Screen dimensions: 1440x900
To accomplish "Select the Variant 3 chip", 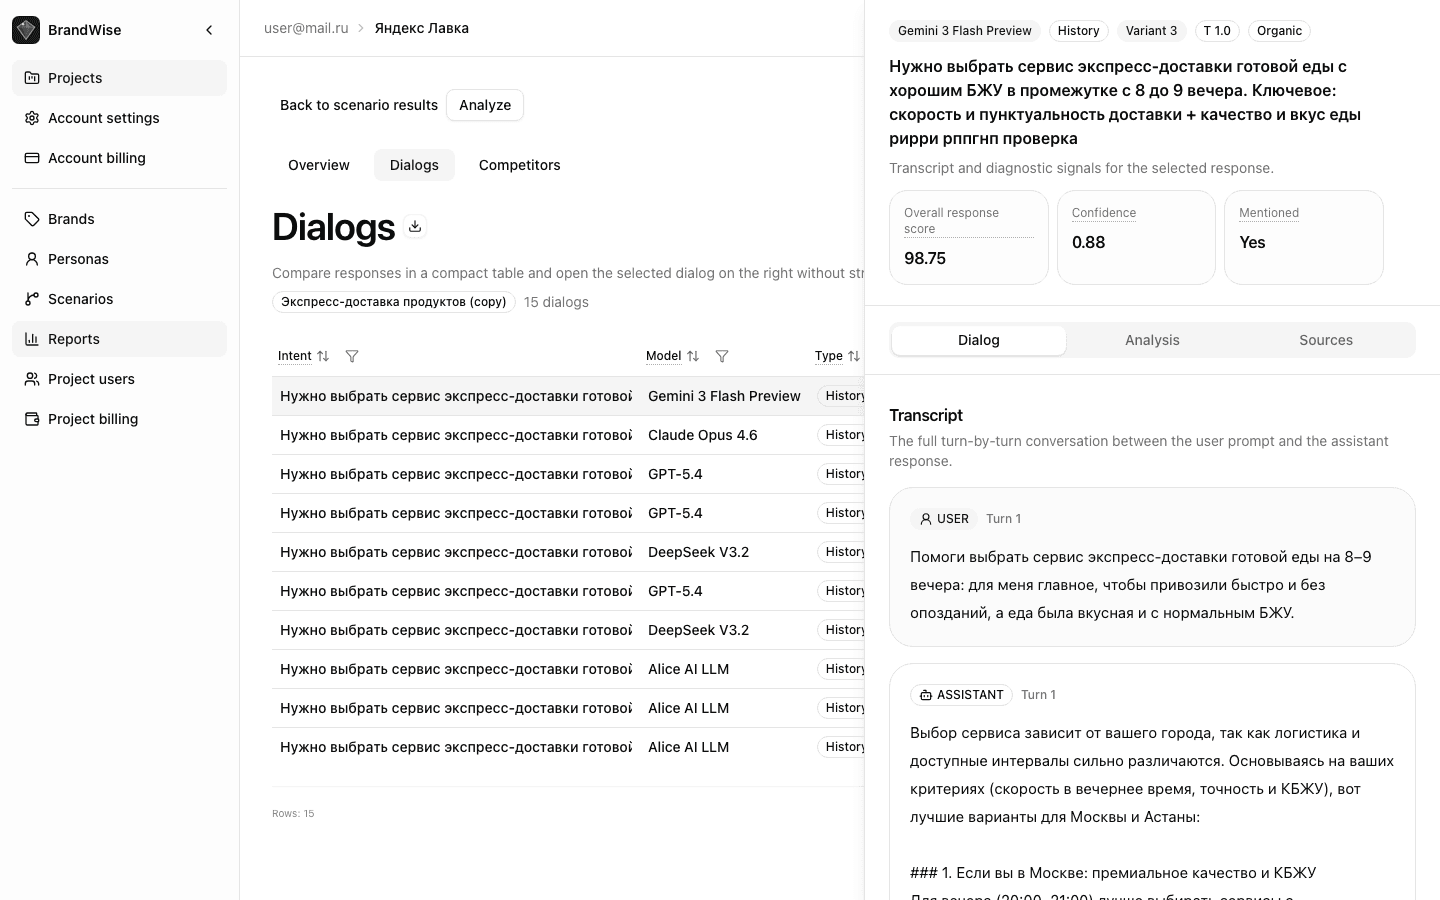I will (x=1152, y=31).
